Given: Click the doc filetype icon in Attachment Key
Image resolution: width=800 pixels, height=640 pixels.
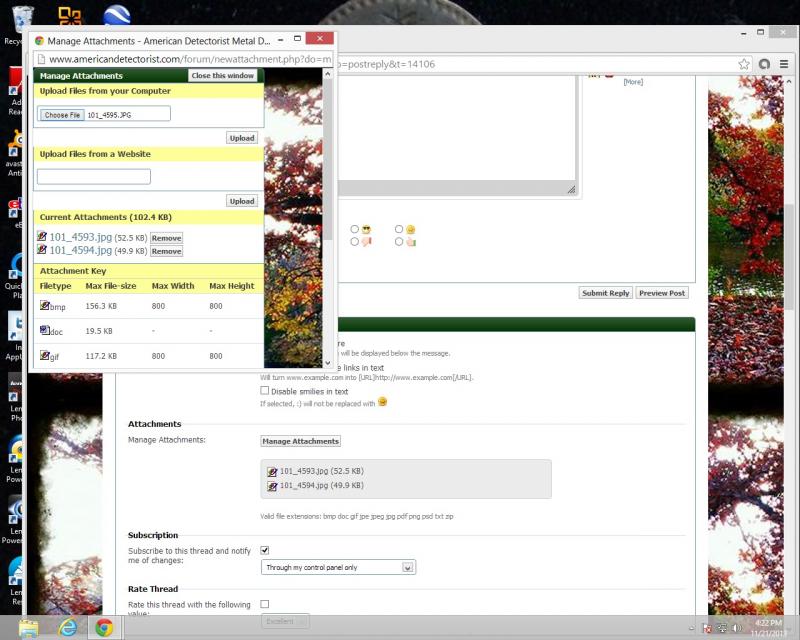Looking at the screenshot, I should tap(45, 330).
